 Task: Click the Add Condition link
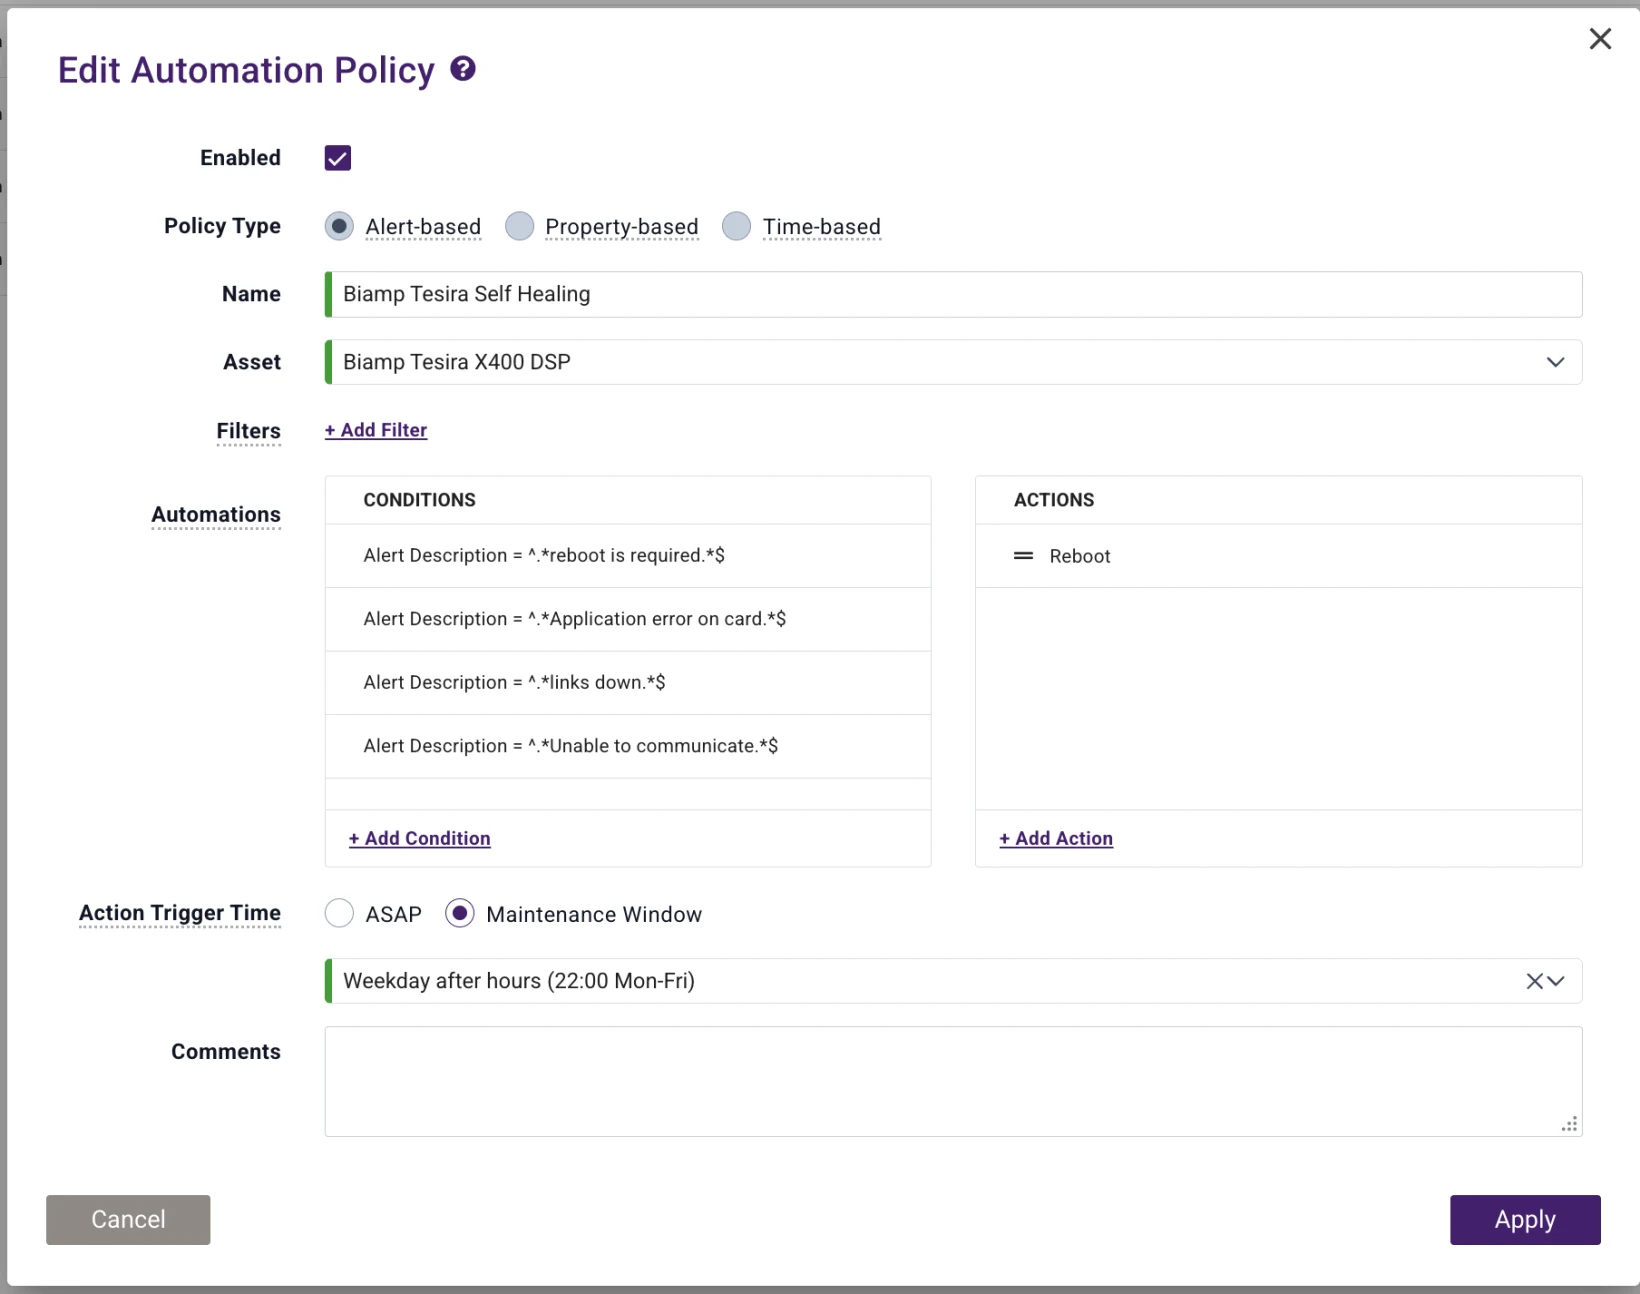(420, 838)
